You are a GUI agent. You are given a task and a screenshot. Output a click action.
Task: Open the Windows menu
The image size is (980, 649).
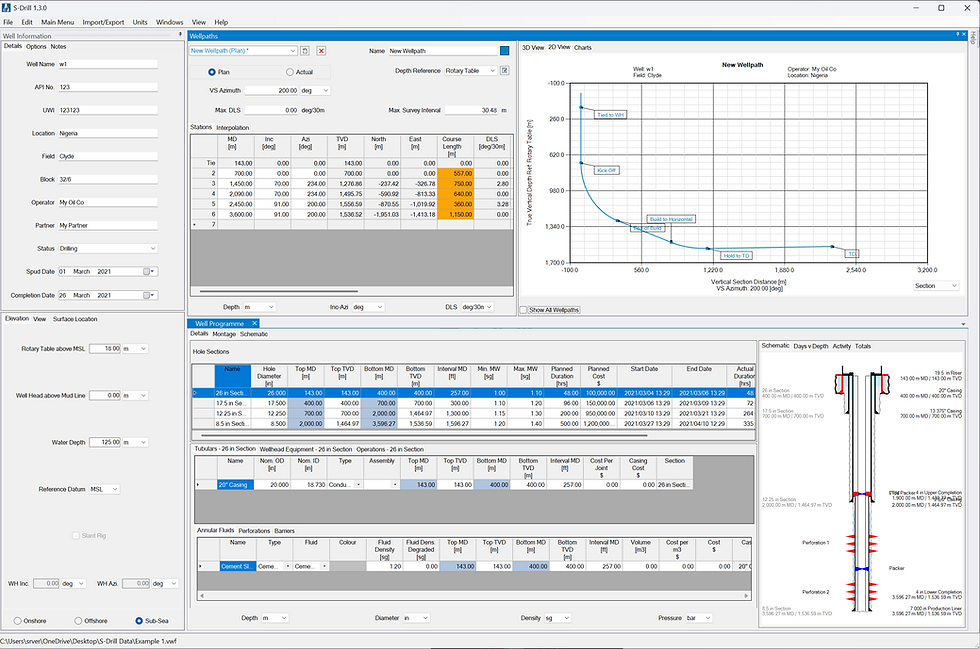point(169,22)
